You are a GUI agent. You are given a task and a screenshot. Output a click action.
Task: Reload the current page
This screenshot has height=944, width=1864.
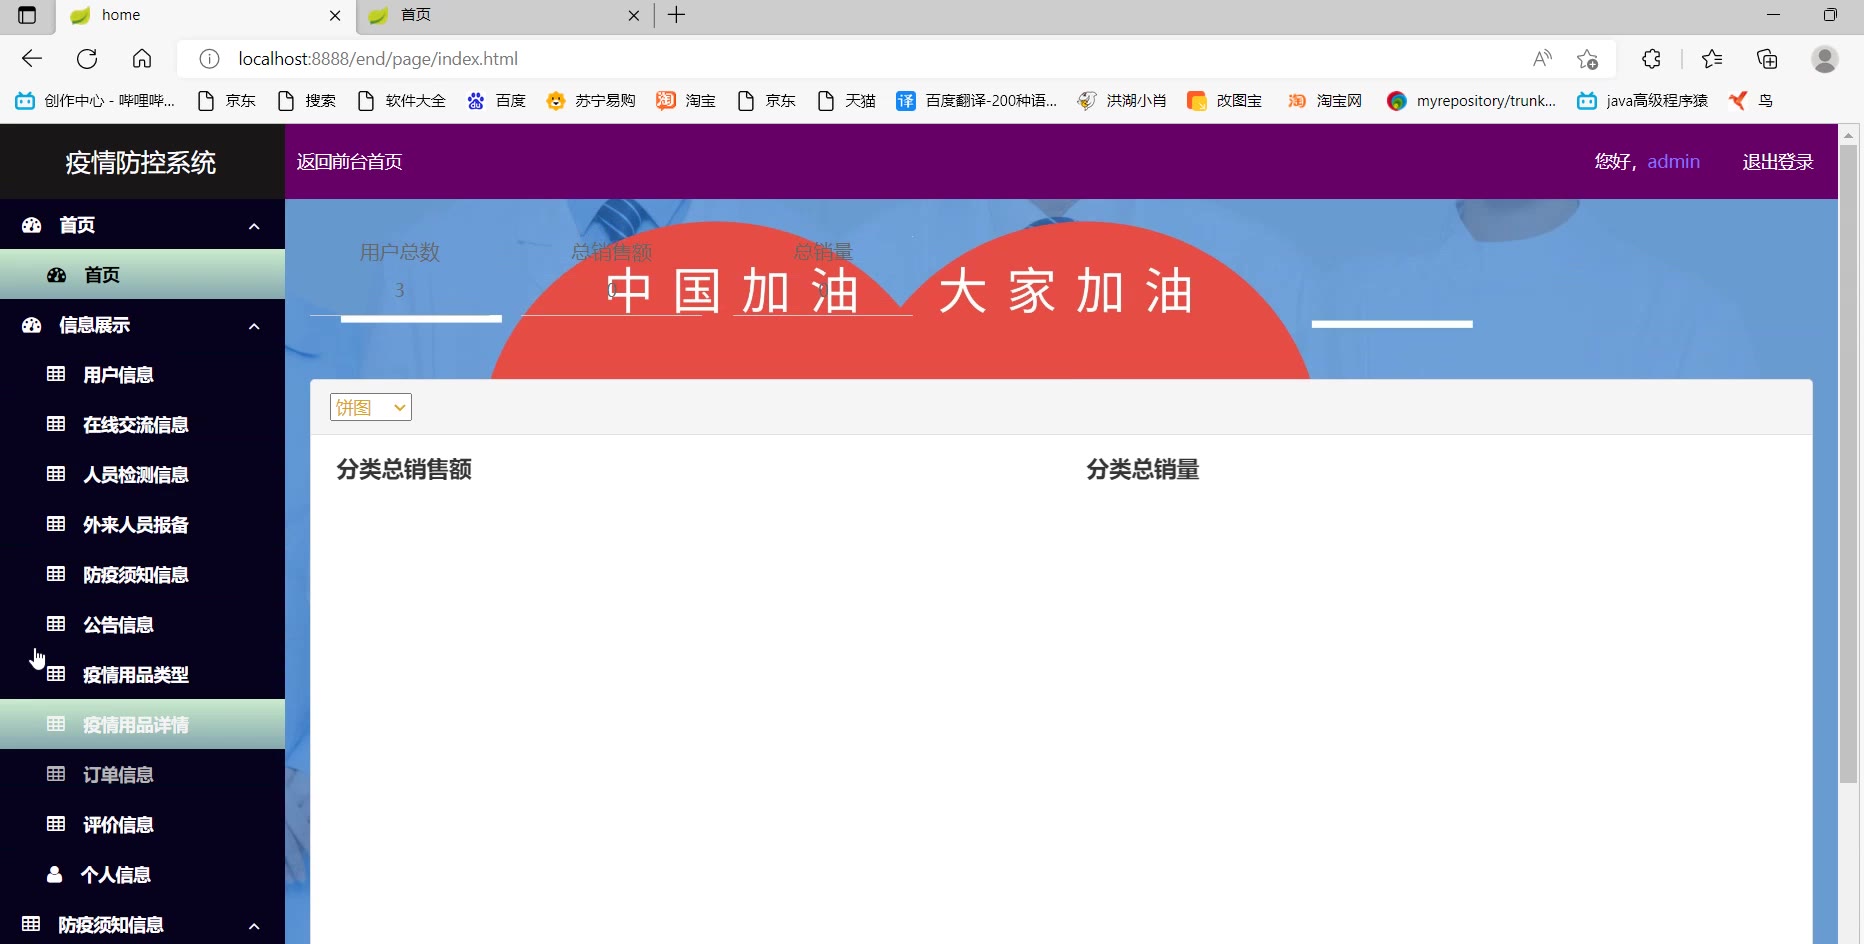pyautogui.click(x=87, y=59)
